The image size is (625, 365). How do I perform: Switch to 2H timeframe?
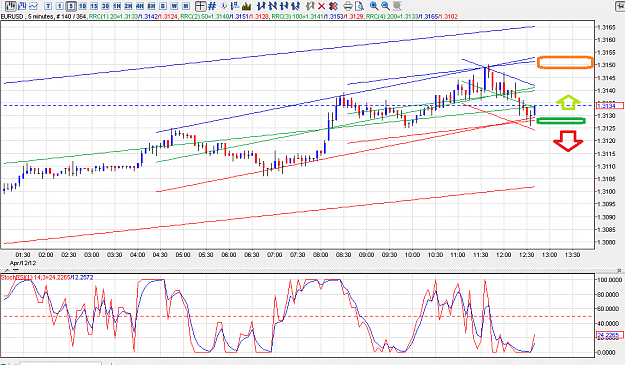(x=128, y=6)
